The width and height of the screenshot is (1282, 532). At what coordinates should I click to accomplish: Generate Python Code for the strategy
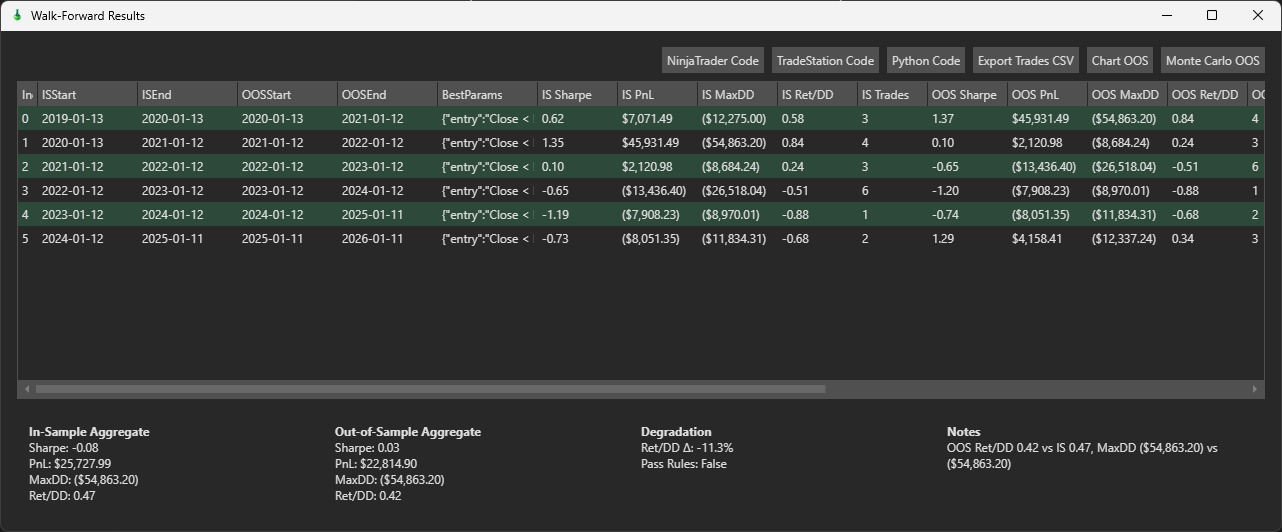[x=926, y=60]
